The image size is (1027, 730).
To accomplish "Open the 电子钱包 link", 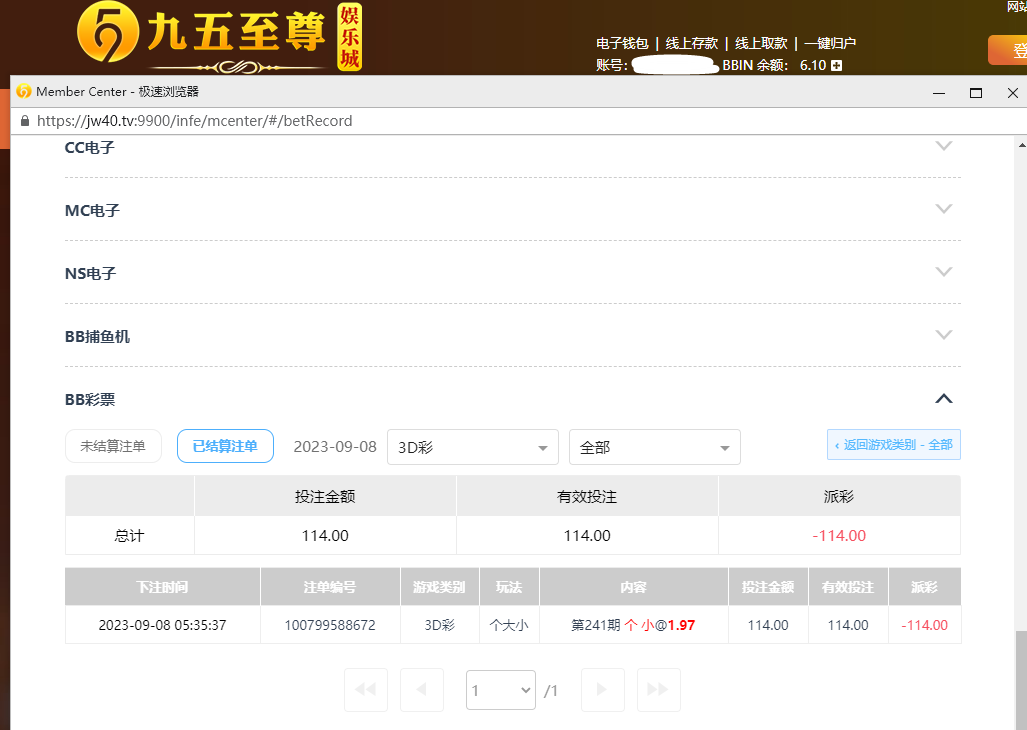I will [x=623, y=43].
